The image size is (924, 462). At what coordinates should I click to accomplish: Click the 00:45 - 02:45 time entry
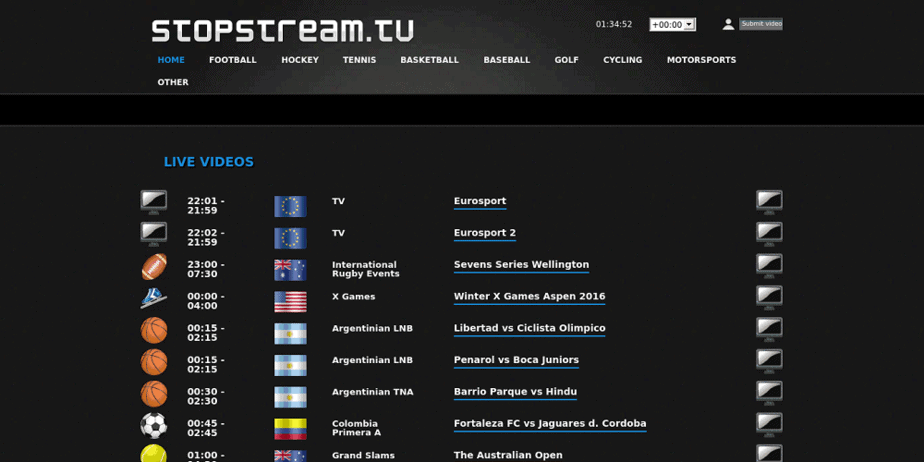[206, 428]
